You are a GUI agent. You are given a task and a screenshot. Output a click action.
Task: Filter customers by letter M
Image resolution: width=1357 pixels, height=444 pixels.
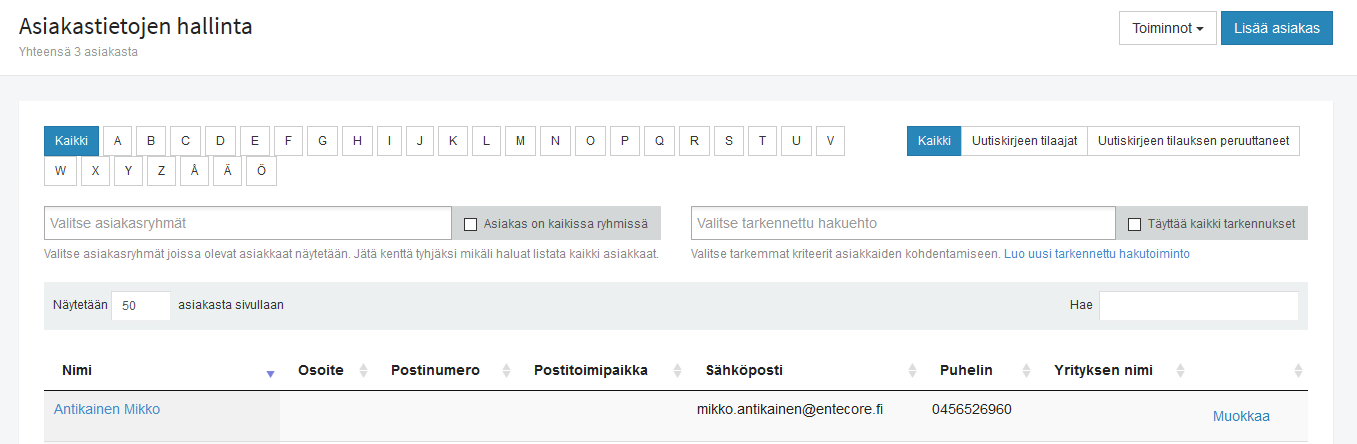click(x=520, y=141)
